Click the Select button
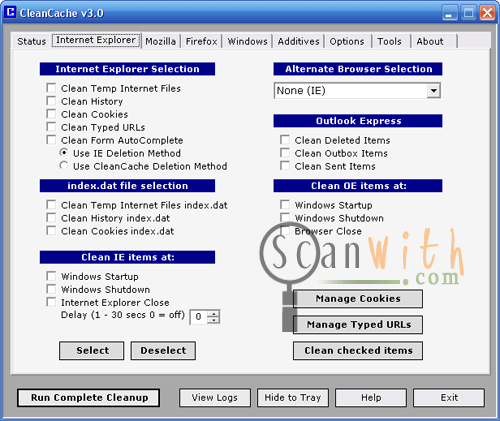Viewport: 500px width, 421px height. 92,351
